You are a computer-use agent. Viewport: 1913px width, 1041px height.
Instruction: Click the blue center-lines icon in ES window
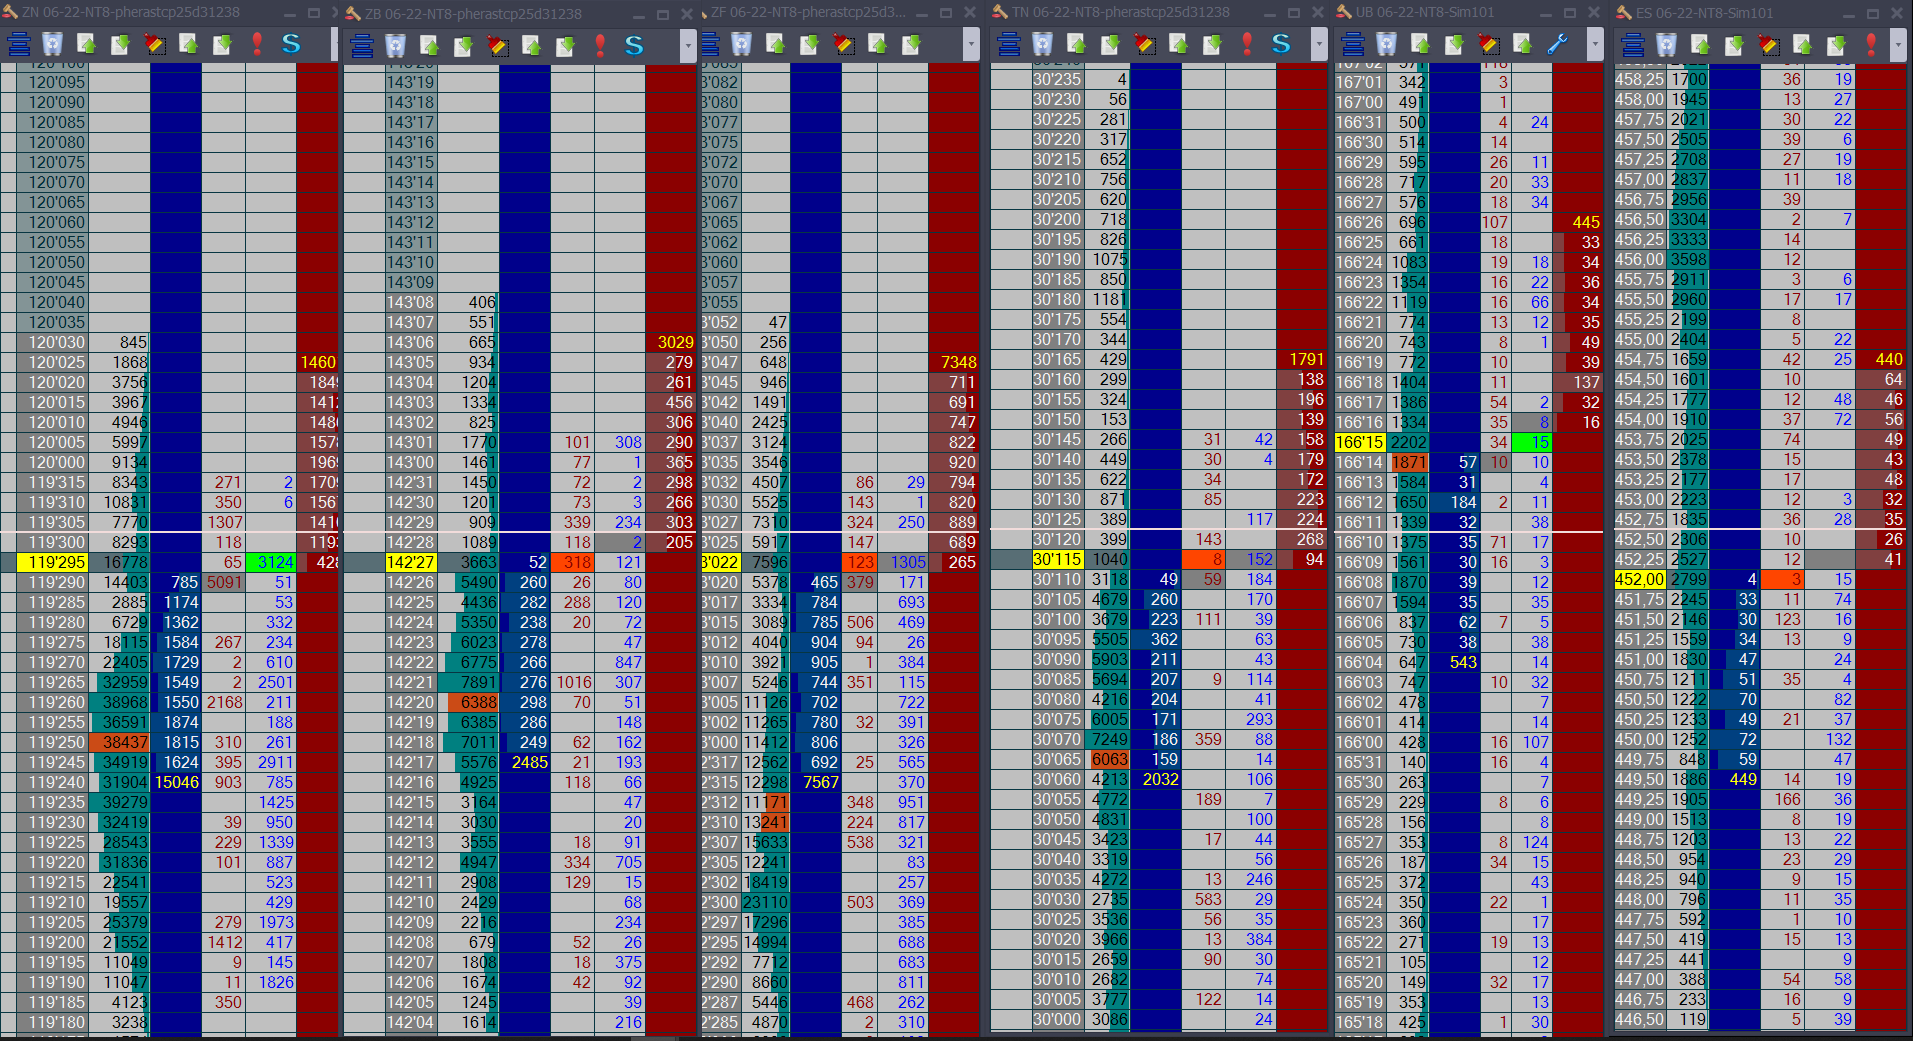(1633, 46)
